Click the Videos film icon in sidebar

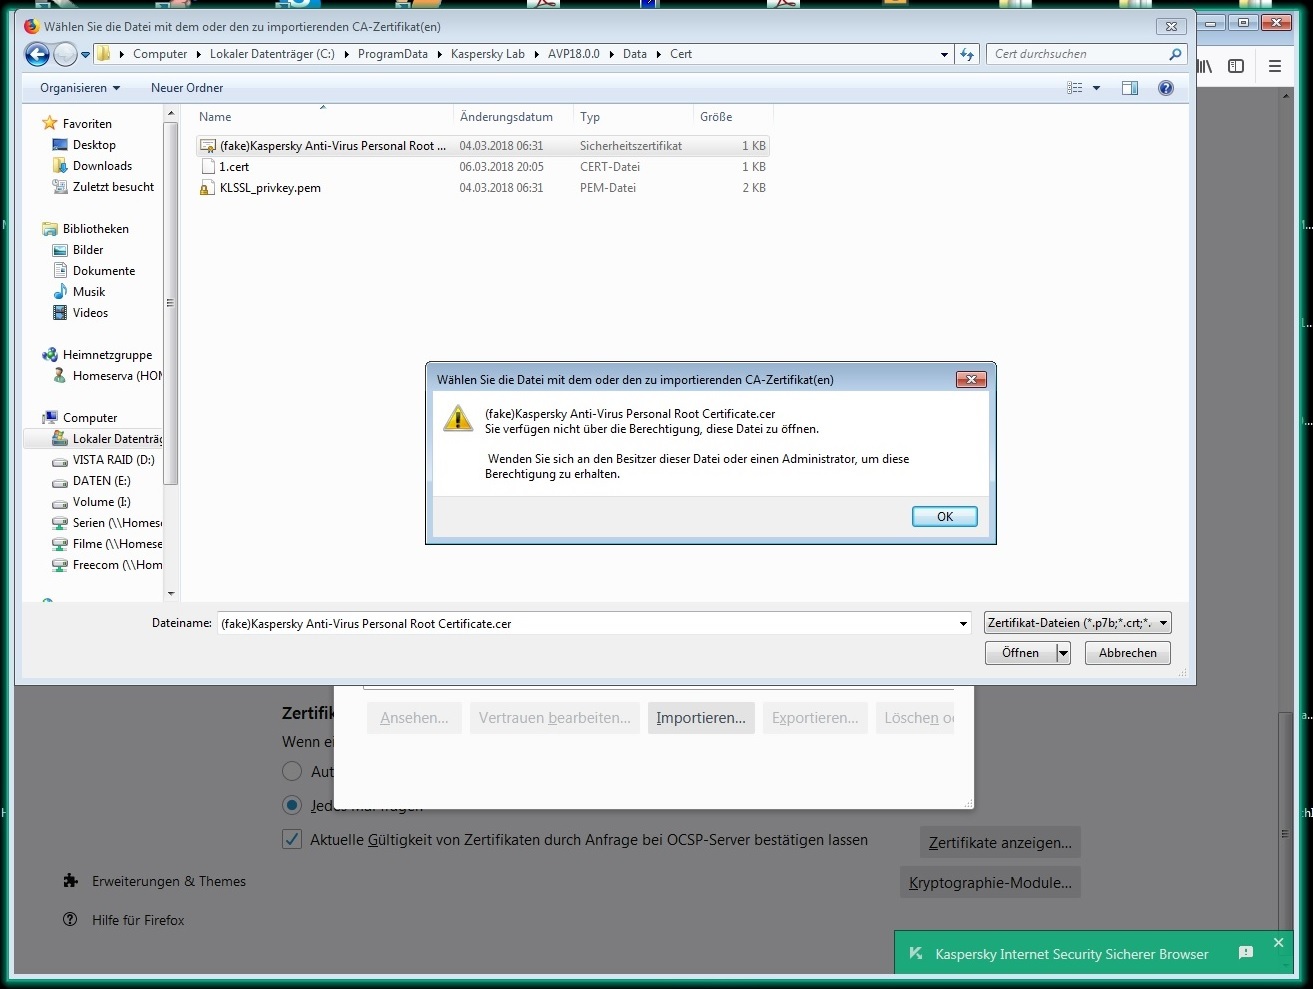coord(60,313)
